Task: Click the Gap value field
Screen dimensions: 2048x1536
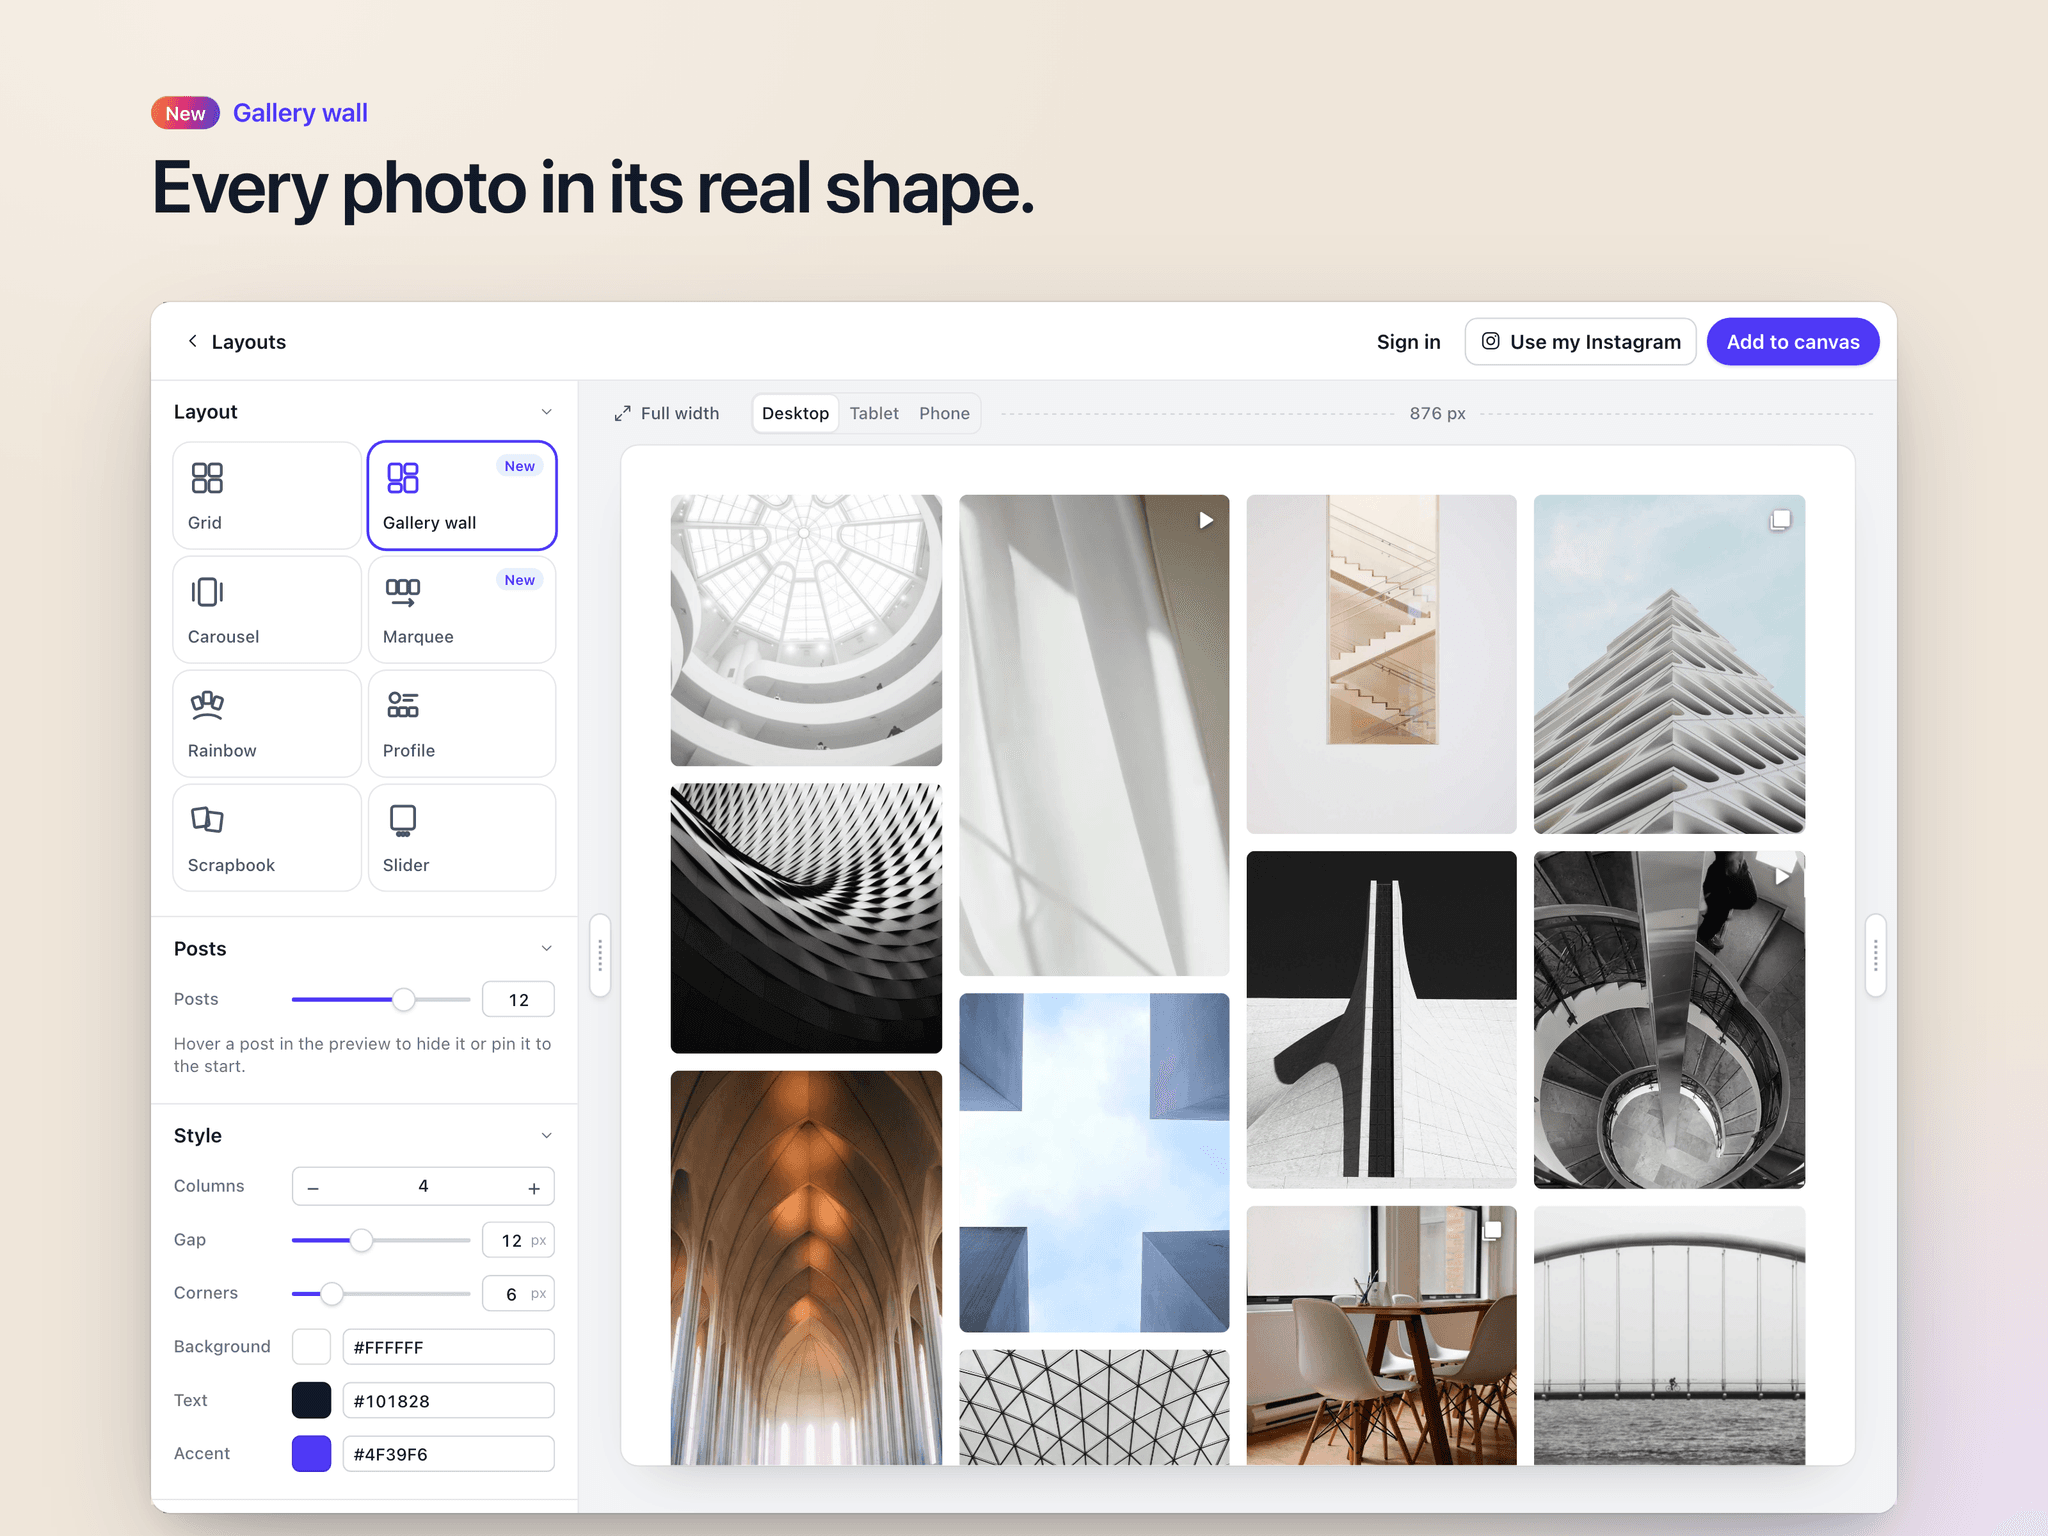Action: [x=518, y=1240]
